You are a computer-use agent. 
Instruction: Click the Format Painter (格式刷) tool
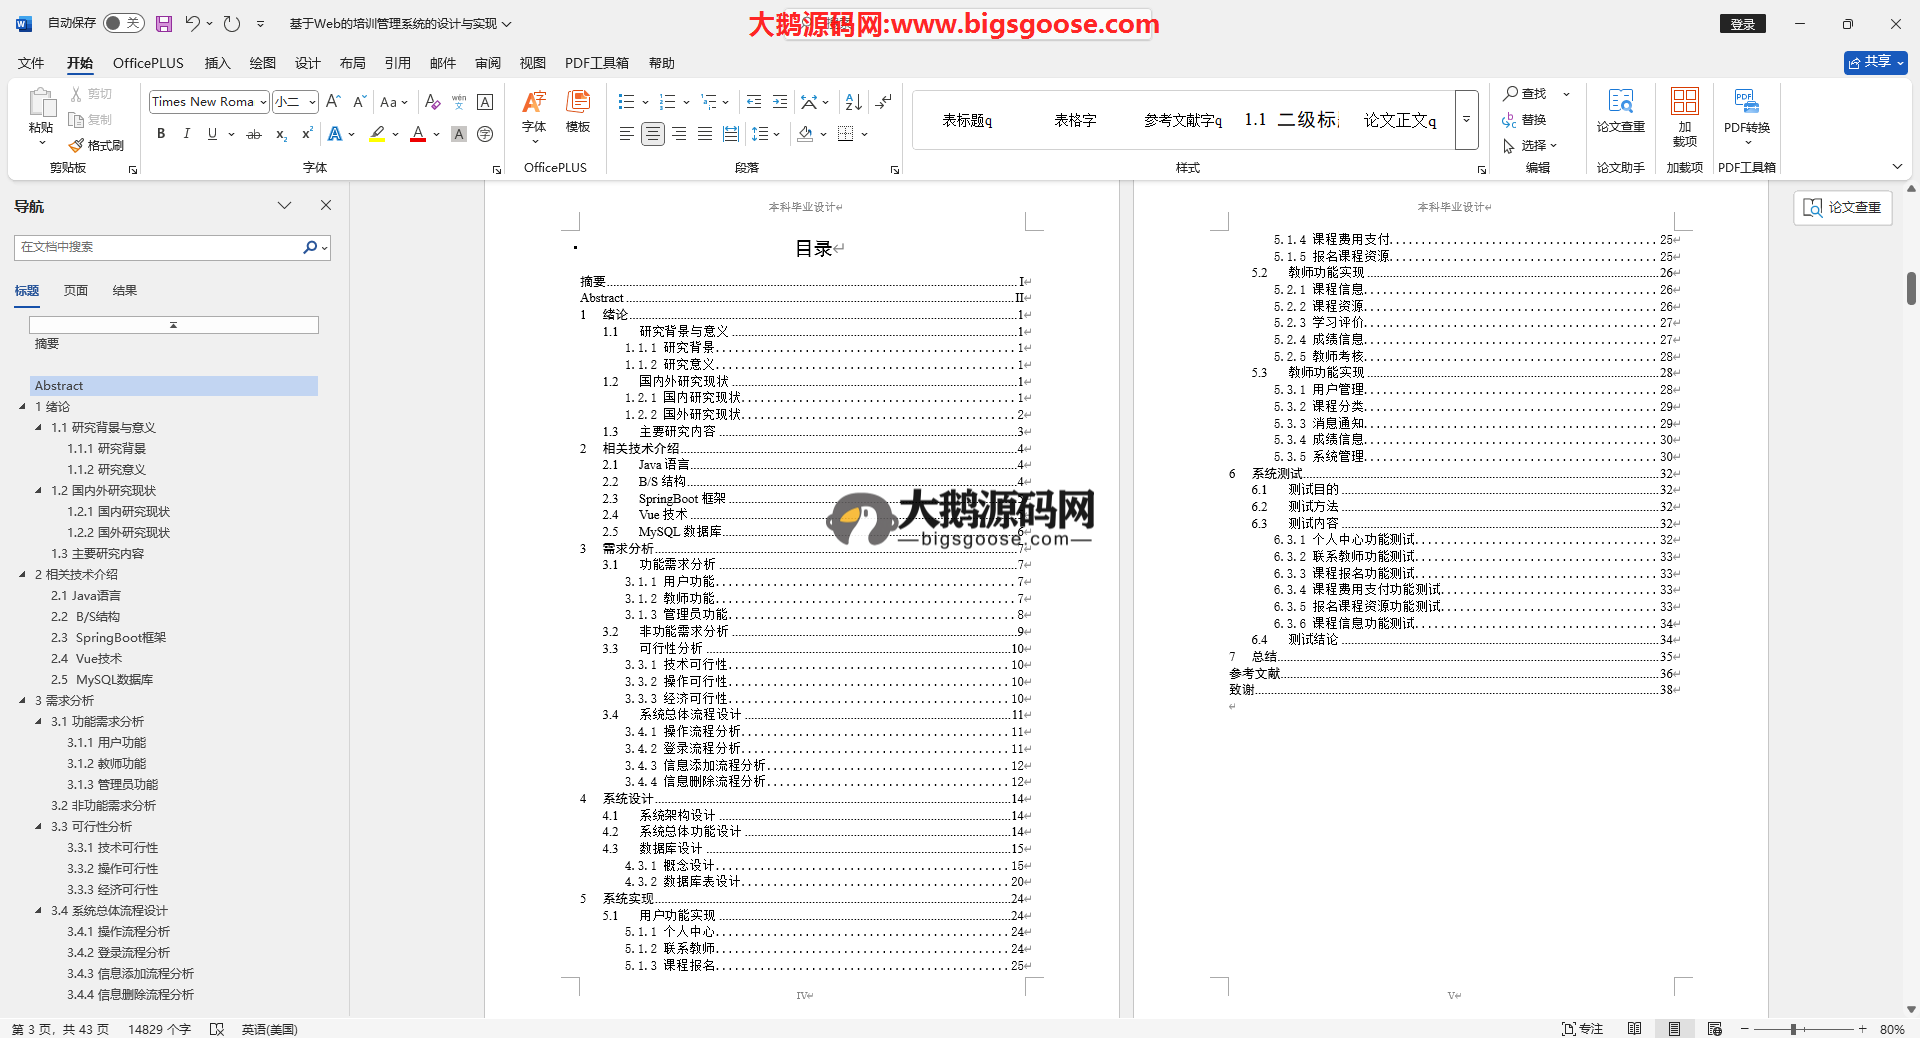coord(97,145)
